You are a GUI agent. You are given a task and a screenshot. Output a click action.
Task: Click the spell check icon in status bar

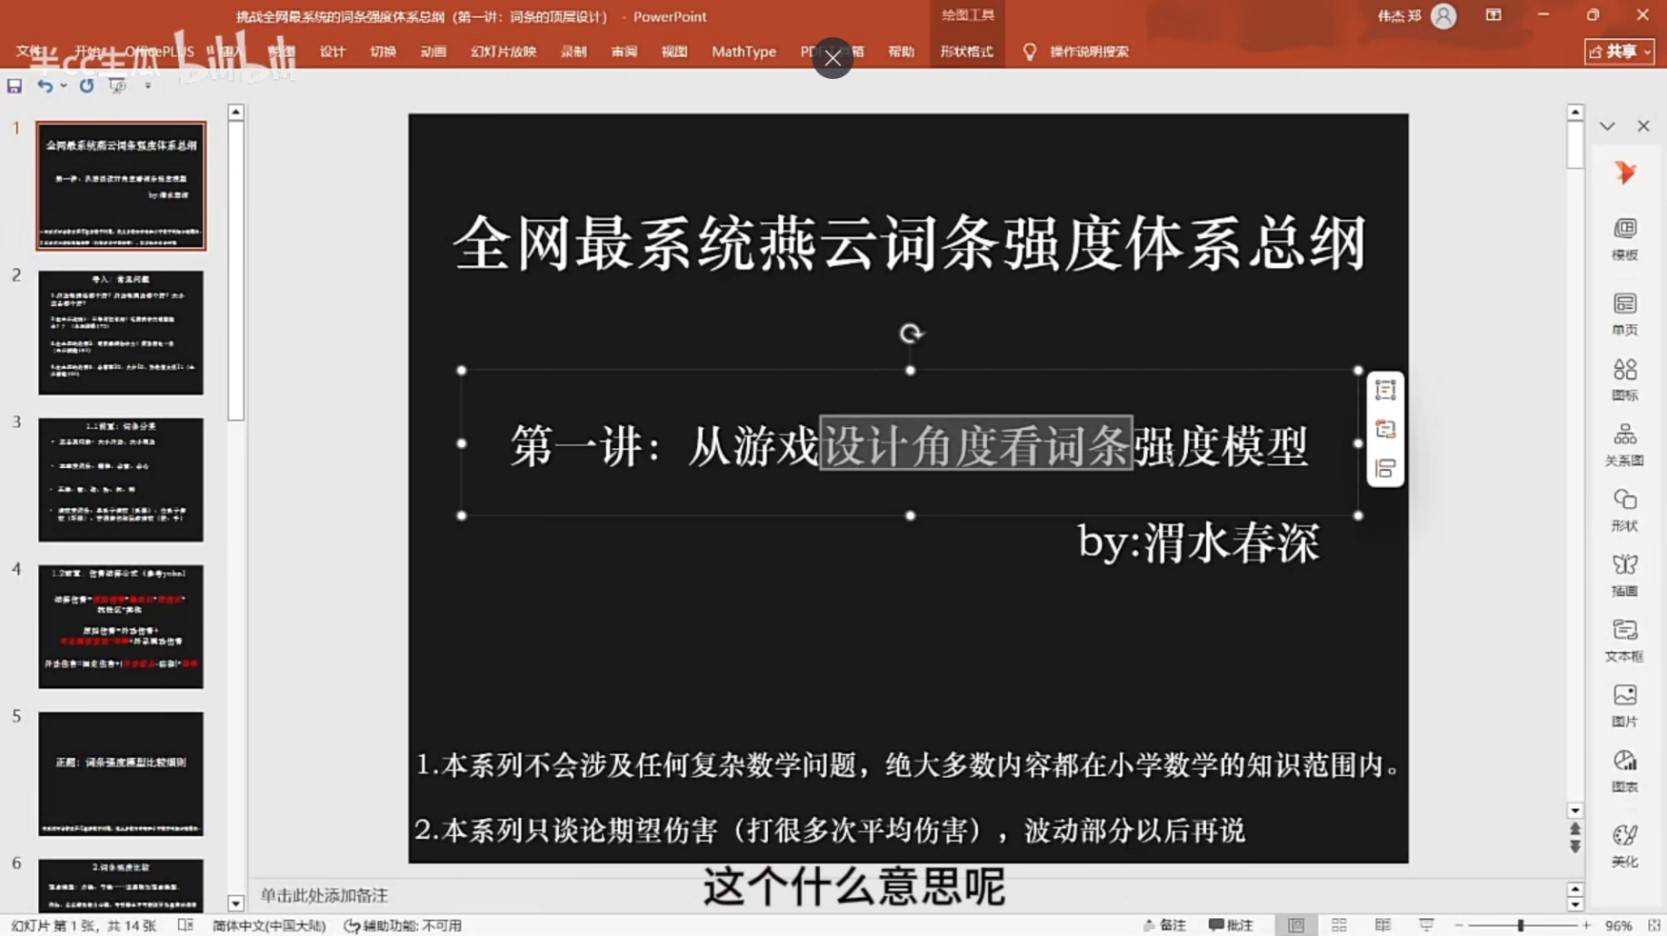pyautogui.click(x=185, y=926)
